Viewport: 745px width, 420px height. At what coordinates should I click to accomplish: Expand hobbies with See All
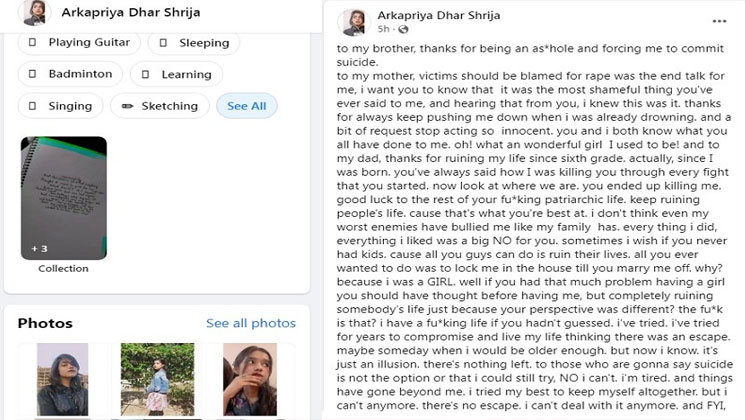pyautogui.click(x=247, y=106)
